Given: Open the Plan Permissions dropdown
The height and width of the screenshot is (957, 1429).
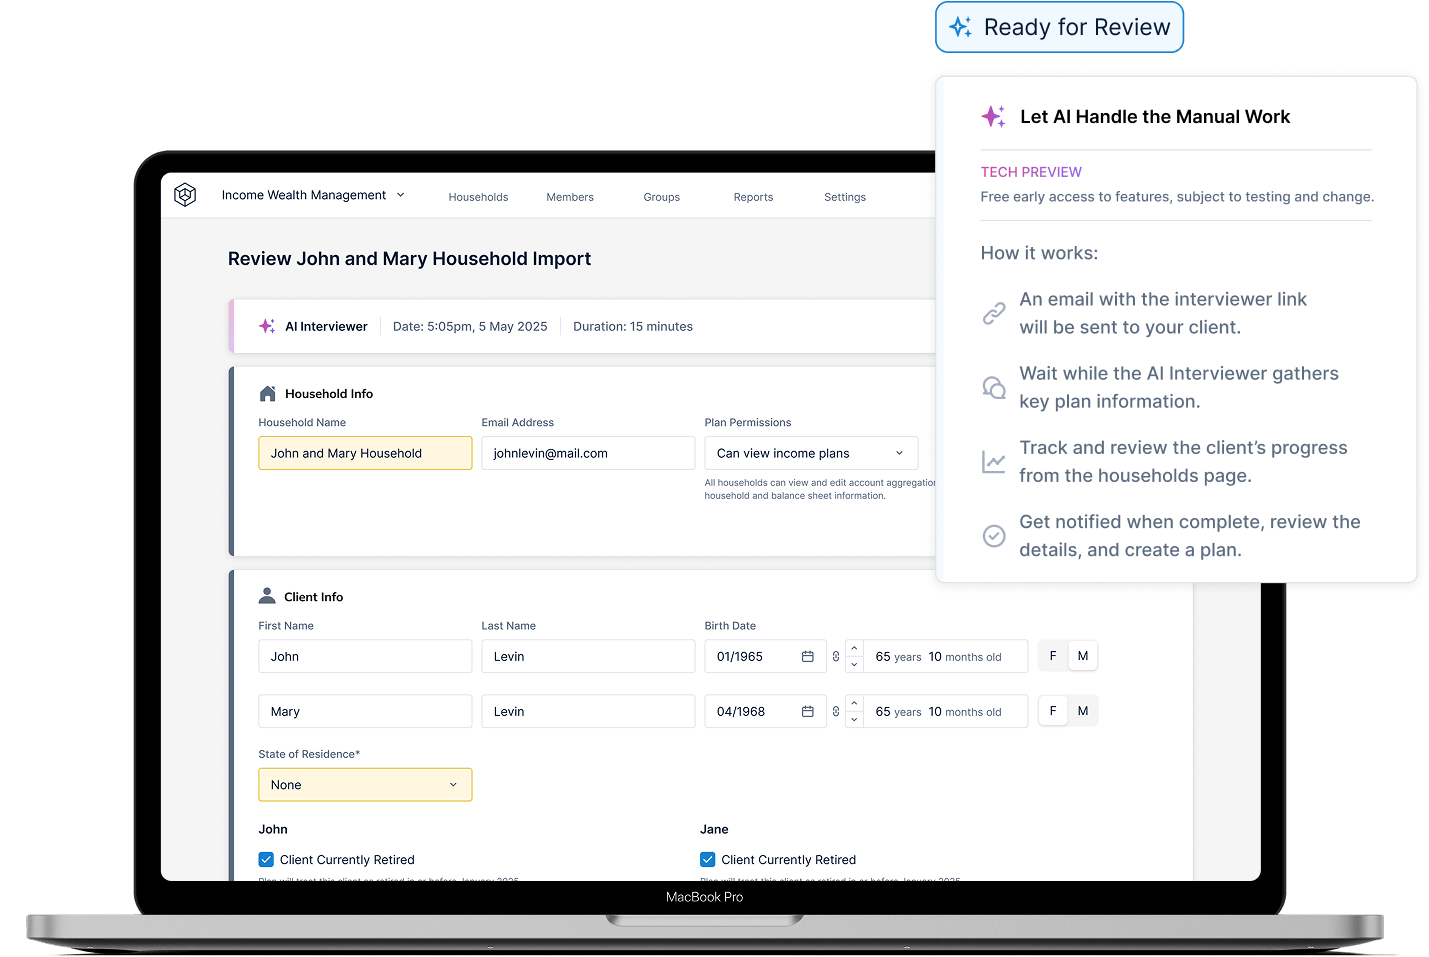Looking at the screenshot, I should [811, 453].
